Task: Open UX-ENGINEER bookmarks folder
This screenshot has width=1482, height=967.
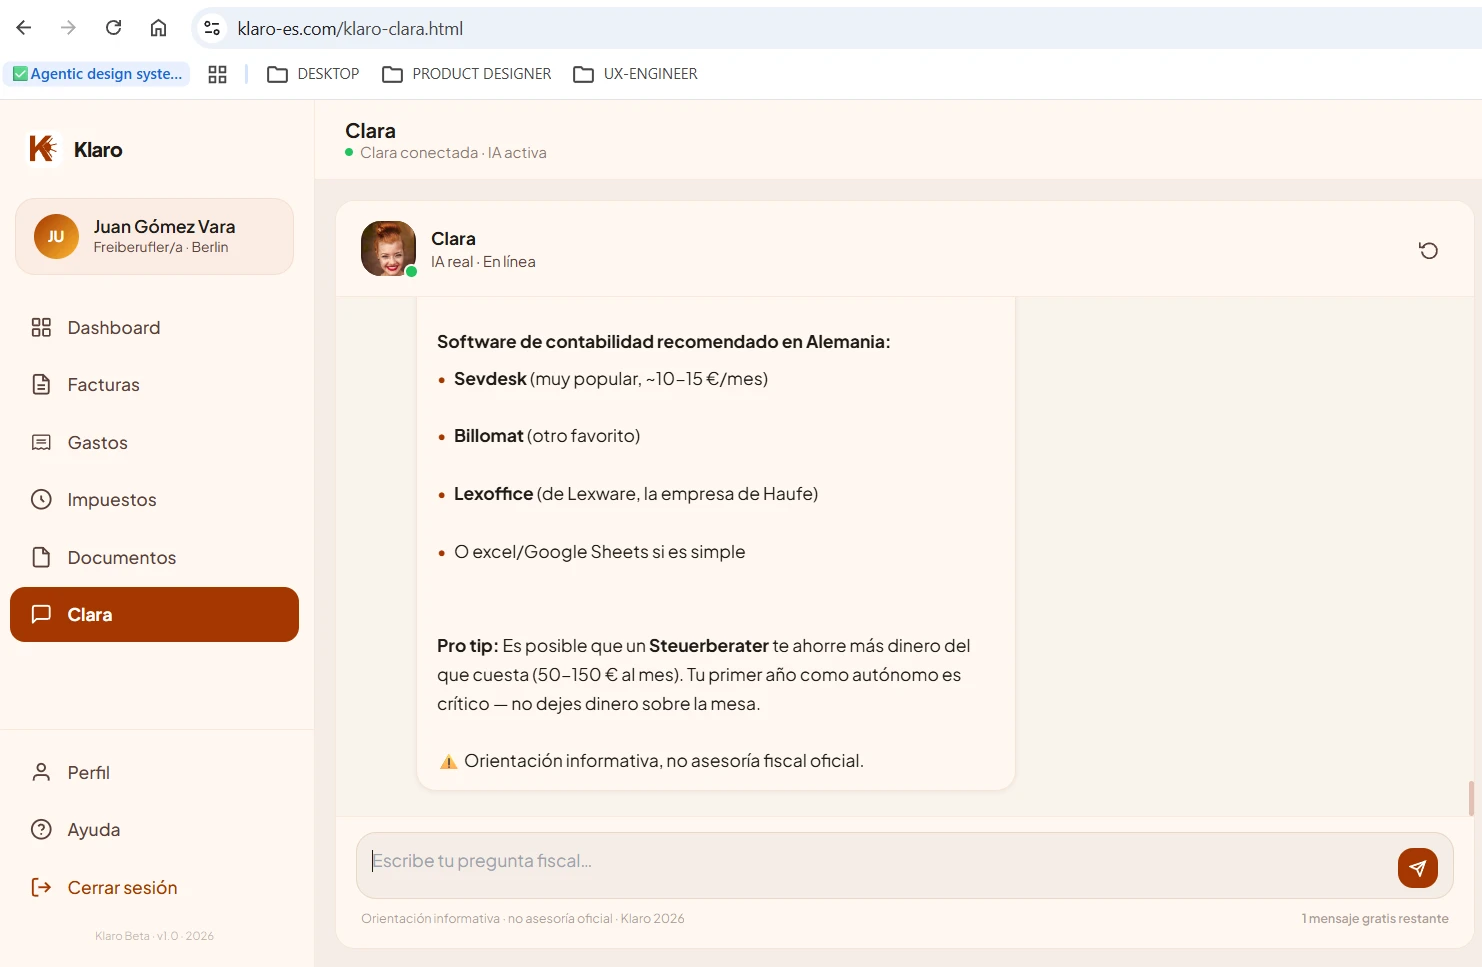Action: pyautogui.click(x=636, y=74)
